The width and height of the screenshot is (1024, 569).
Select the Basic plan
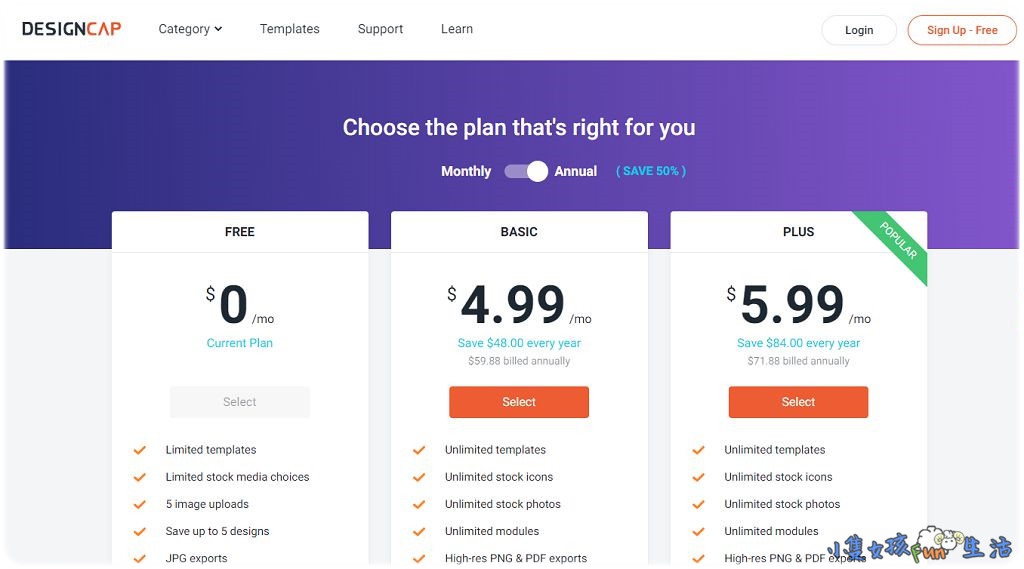(x=519, y=402)
